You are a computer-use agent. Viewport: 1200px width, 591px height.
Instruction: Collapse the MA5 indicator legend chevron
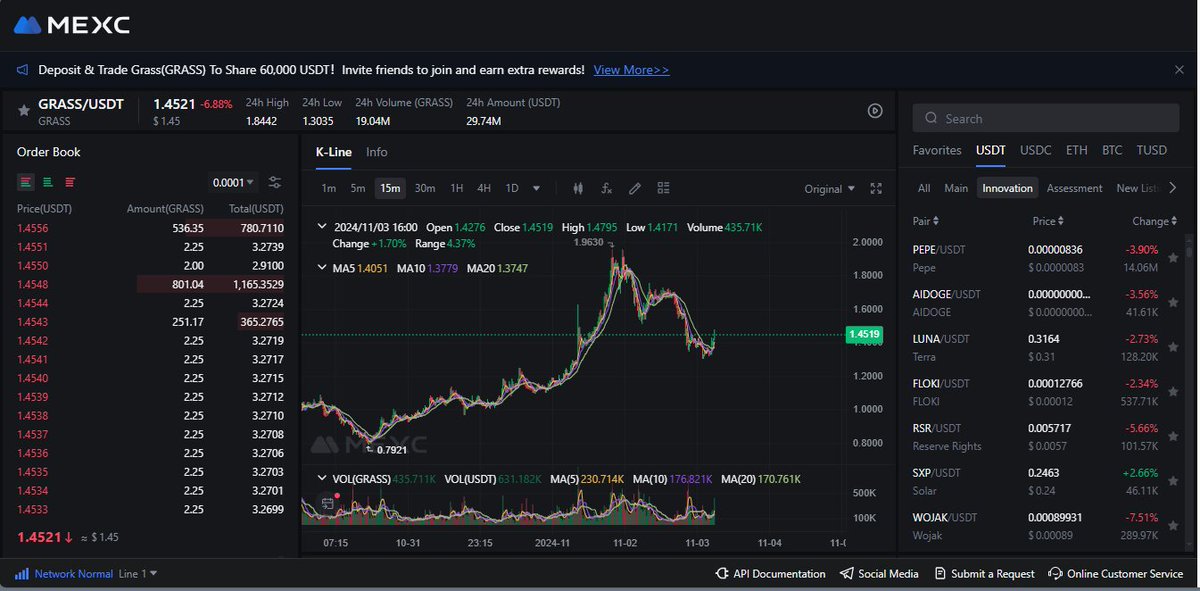pyautogui.click(x=322, y=267)
